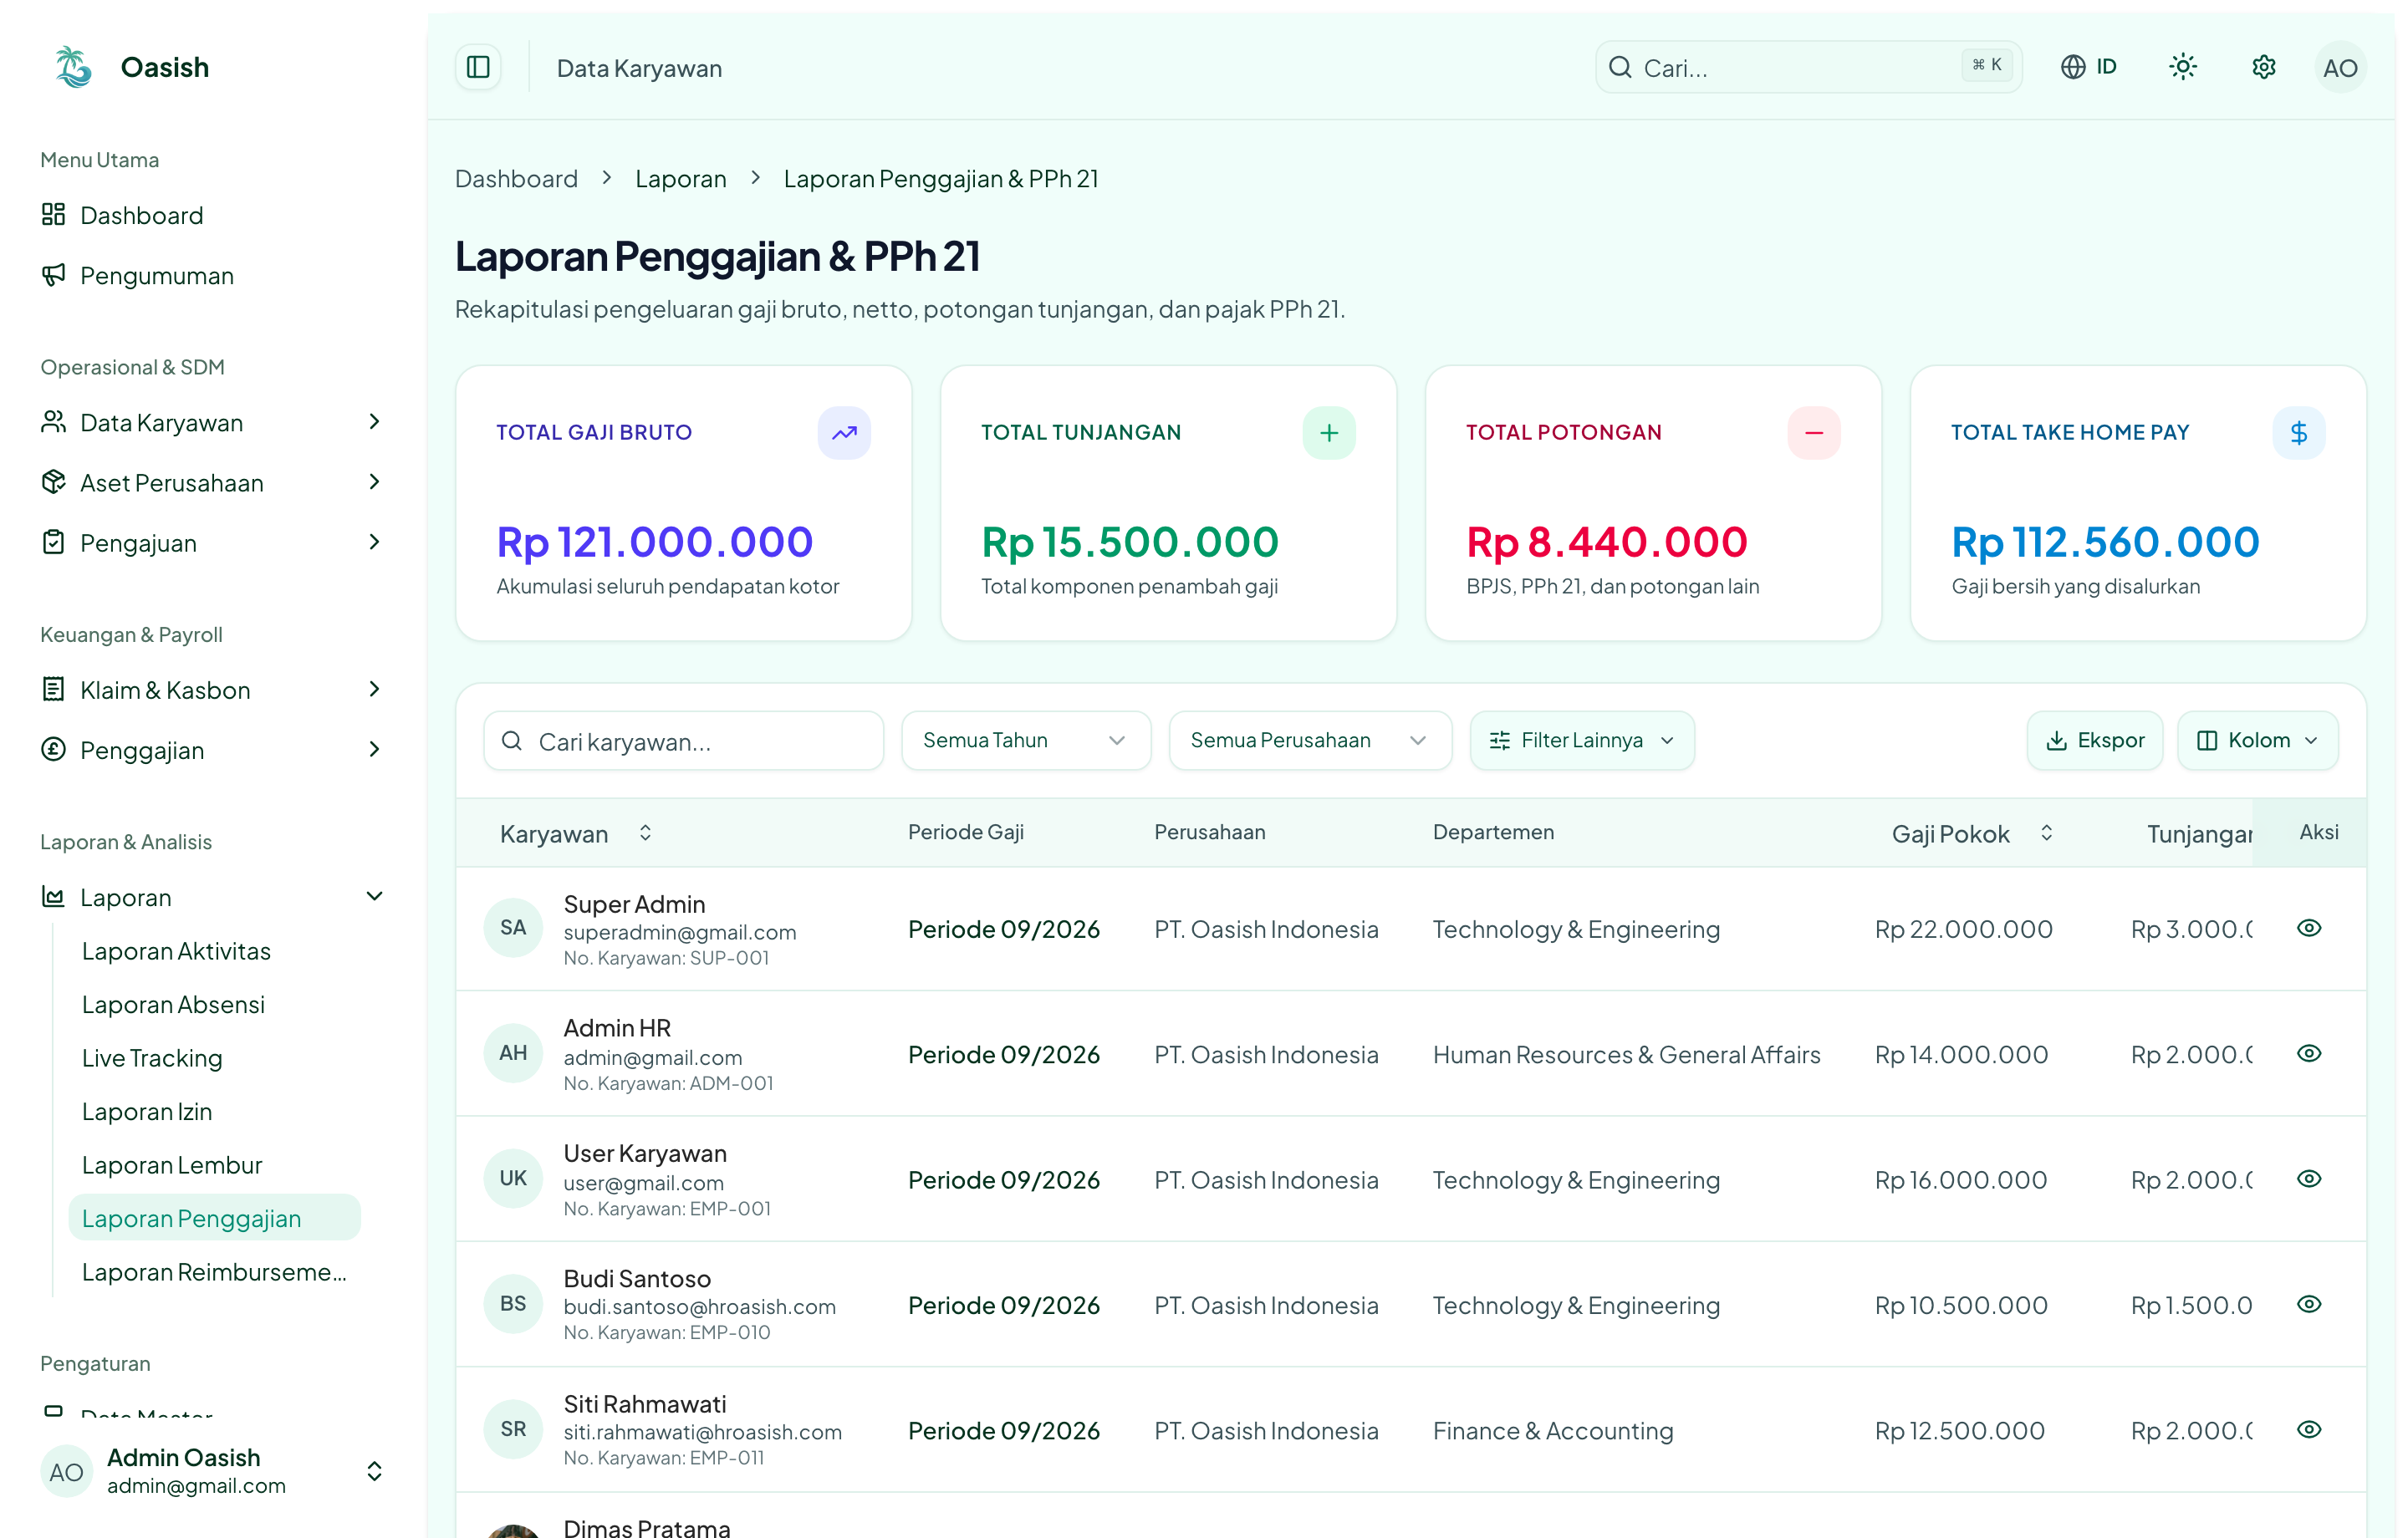The height and width of the screenshot is (1538, 2408).
Task: Click the minus icon on Total Potongan
Action: pyautogui.click(x=1814, y=433)
